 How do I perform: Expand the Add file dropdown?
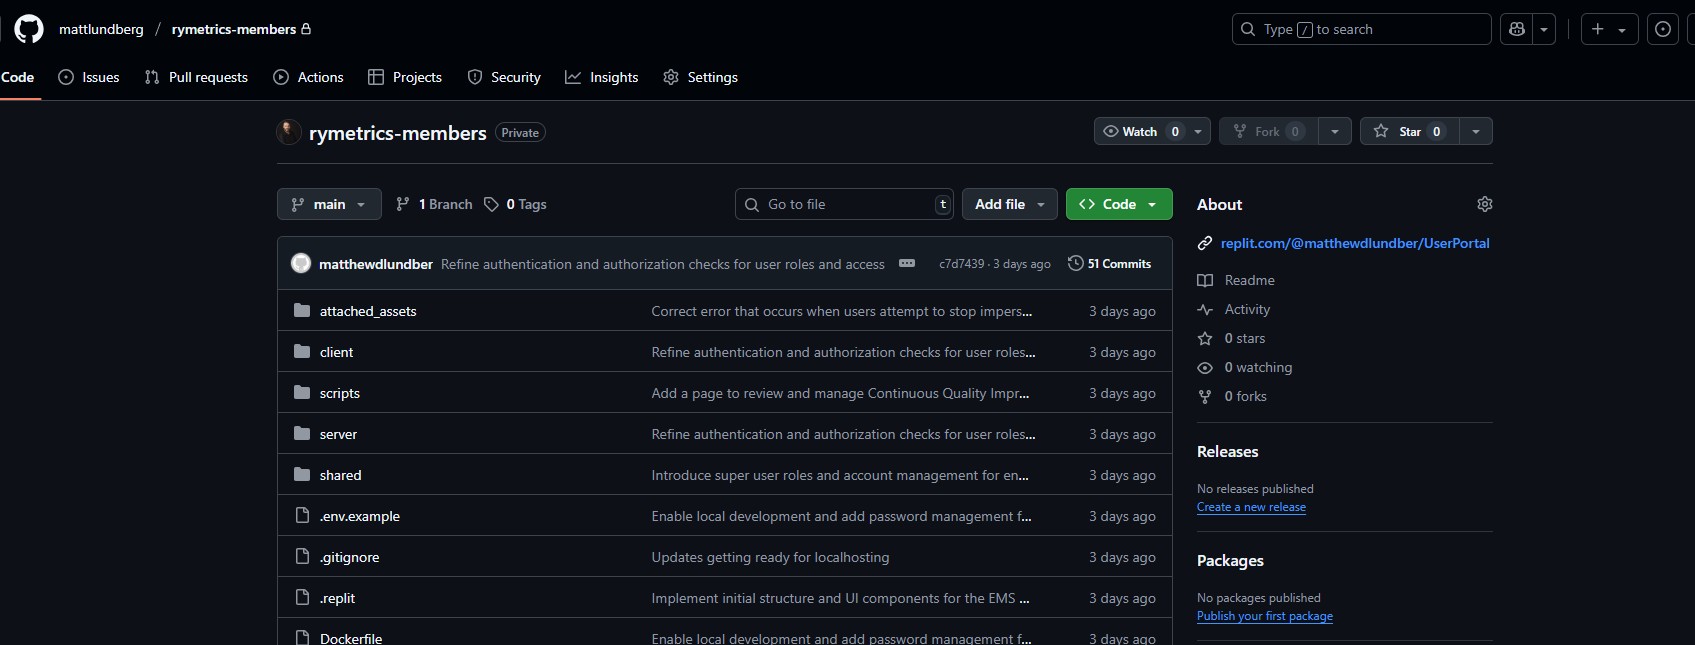click(x=1009, y=204)
